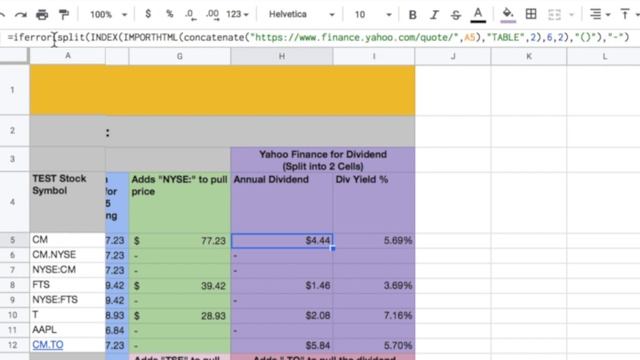Select row 5 header
This screenshot has height=360, width=640.
tap(13, 240)
